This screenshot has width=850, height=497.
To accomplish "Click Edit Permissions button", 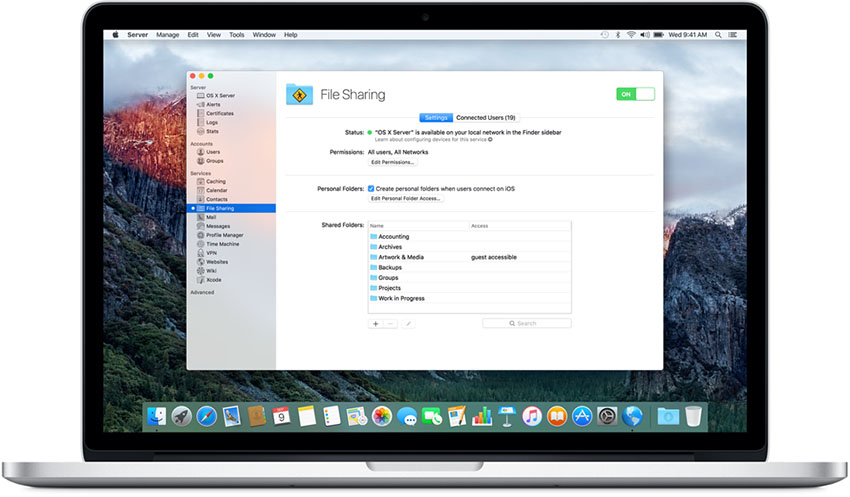I will click(x=392, y=162).
